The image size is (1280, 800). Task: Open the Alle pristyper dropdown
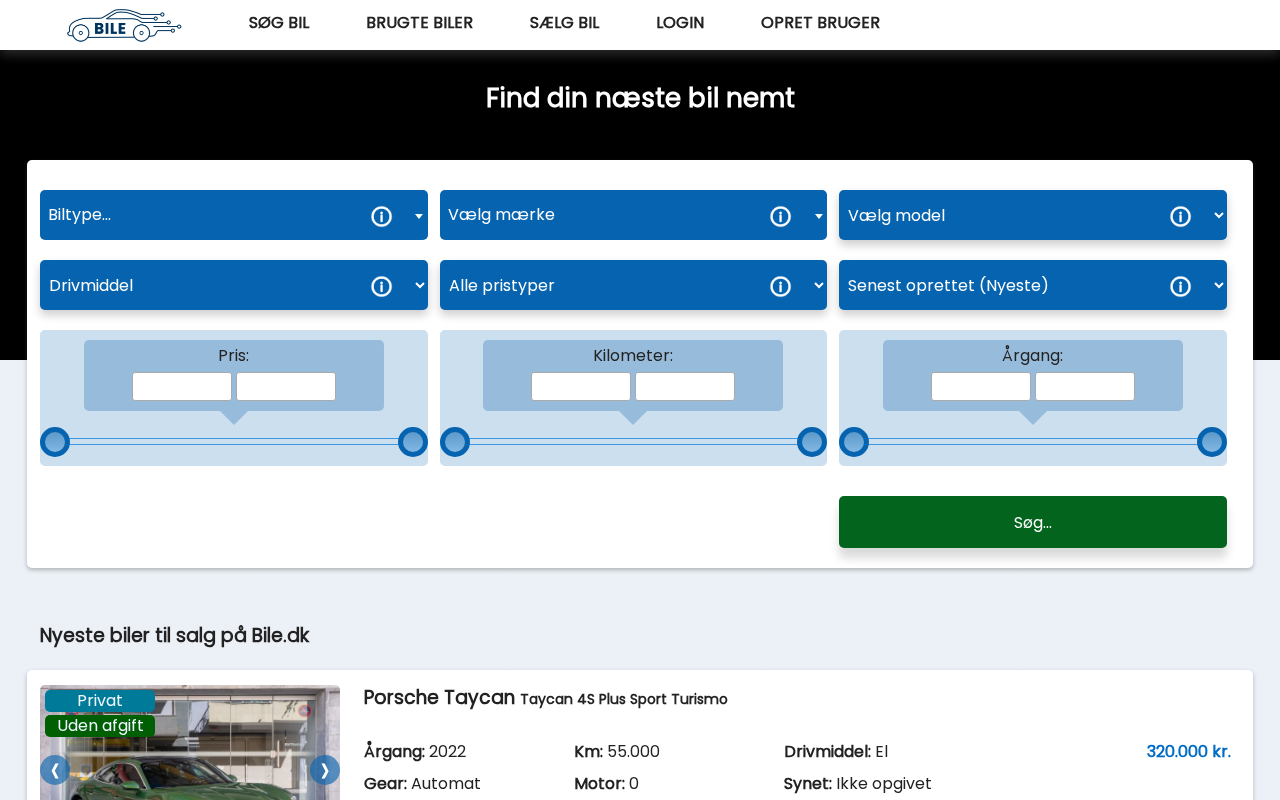[633, 285]
